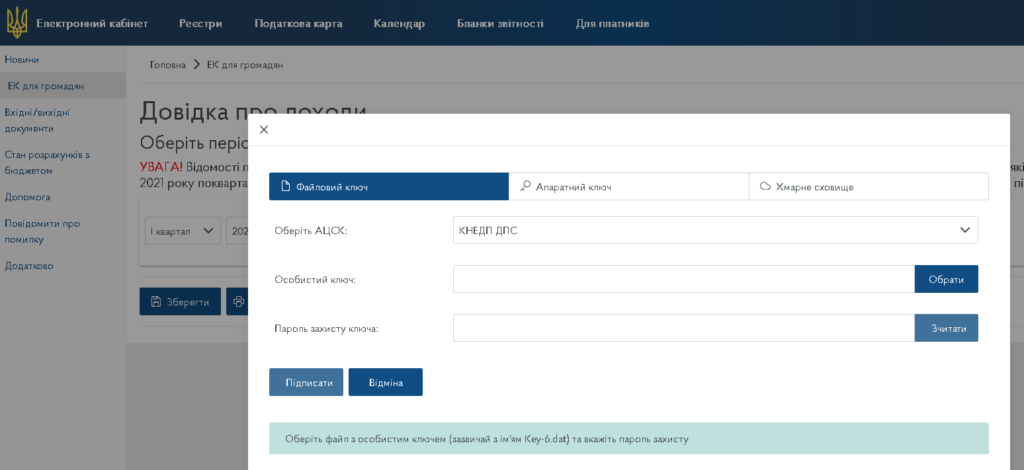This screenshot has height=470, width=1024.
Task: Open the Податкова карта menu
Action: [298, 23]
